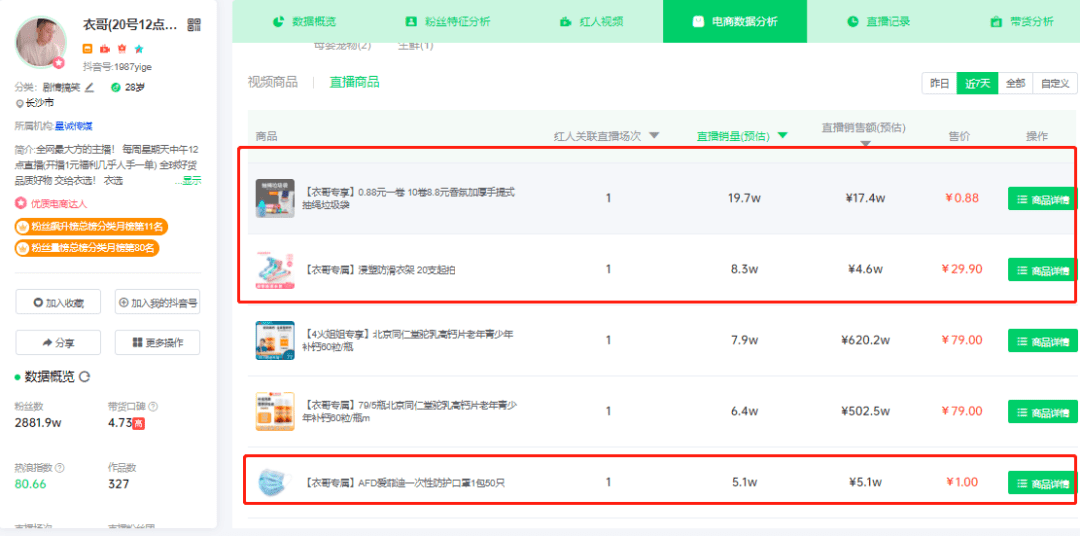Click the AFD一次性防护口罩 product title
This screenshot has height=536, width=1080.
point(404,482)
